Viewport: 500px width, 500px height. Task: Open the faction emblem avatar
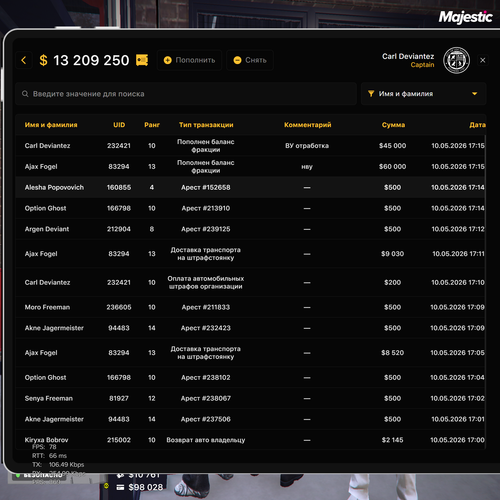456,60
